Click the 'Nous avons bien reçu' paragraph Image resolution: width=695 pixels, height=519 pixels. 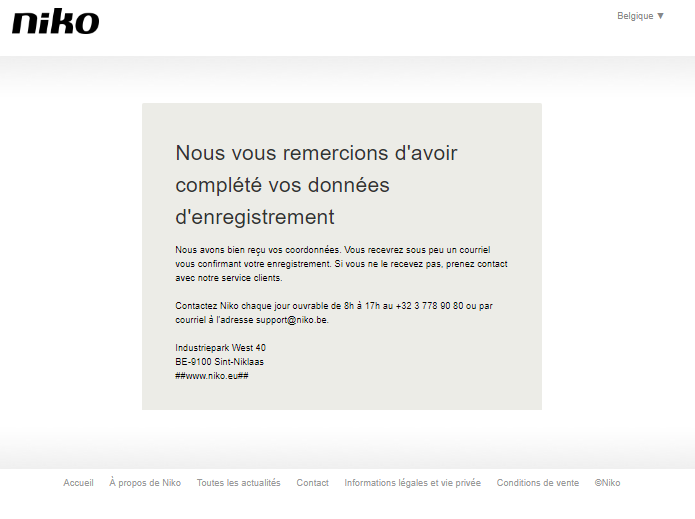(x=340, y=264)
